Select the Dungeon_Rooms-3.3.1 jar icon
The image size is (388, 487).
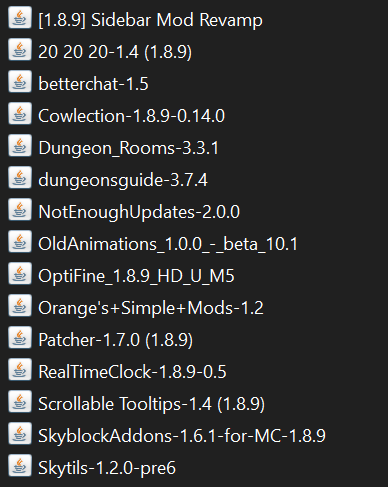20,146
